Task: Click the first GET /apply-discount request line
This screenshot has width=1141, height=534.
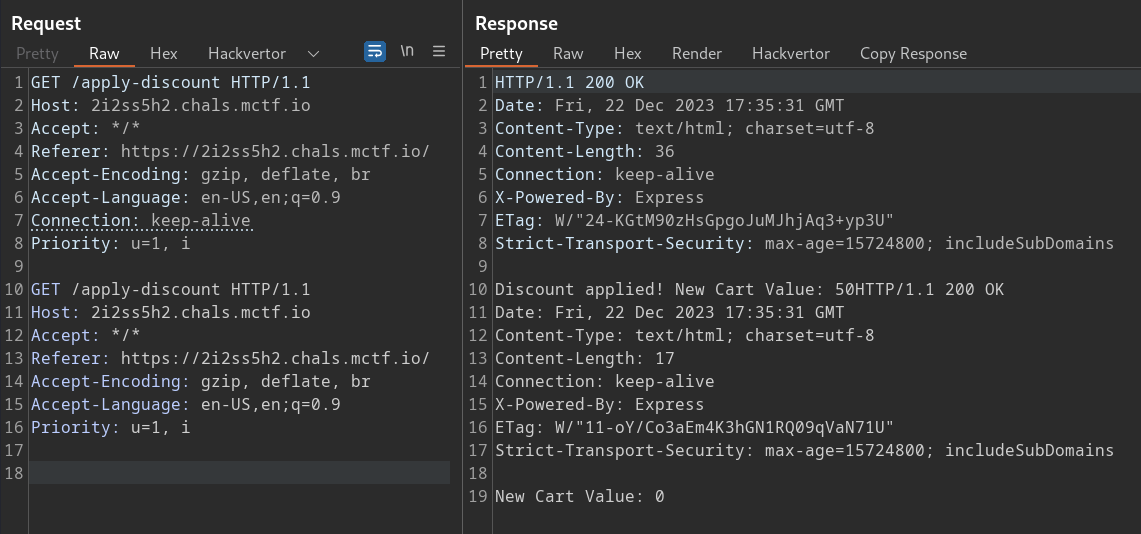Action: [170, 82]
